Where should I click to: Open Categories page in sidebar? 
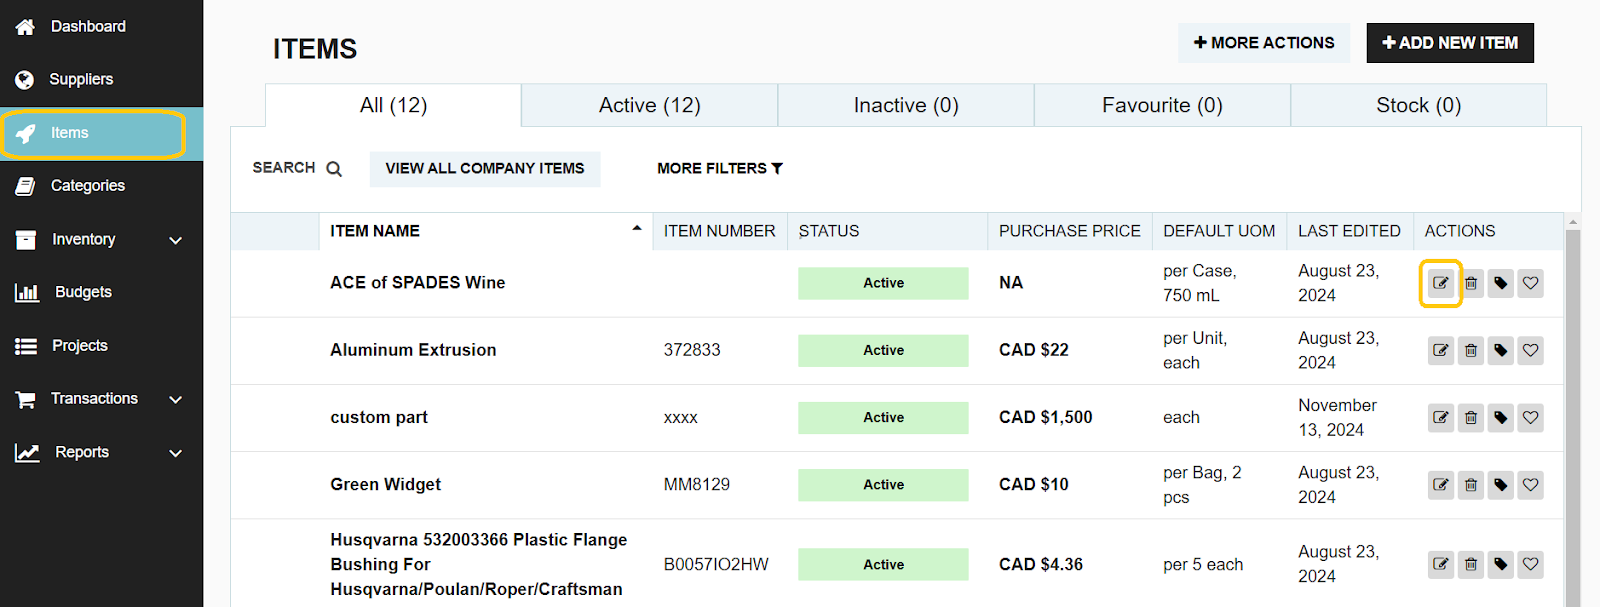(87, 186)
